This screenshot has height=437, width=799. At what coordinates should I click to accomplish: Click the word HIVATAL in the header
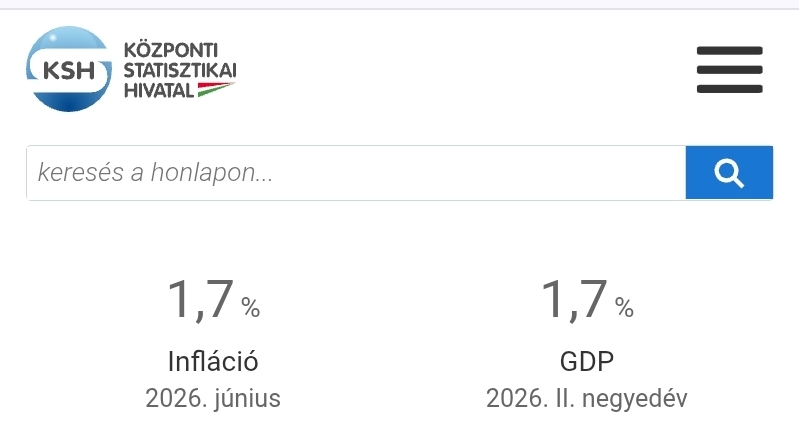coord(159,90)
